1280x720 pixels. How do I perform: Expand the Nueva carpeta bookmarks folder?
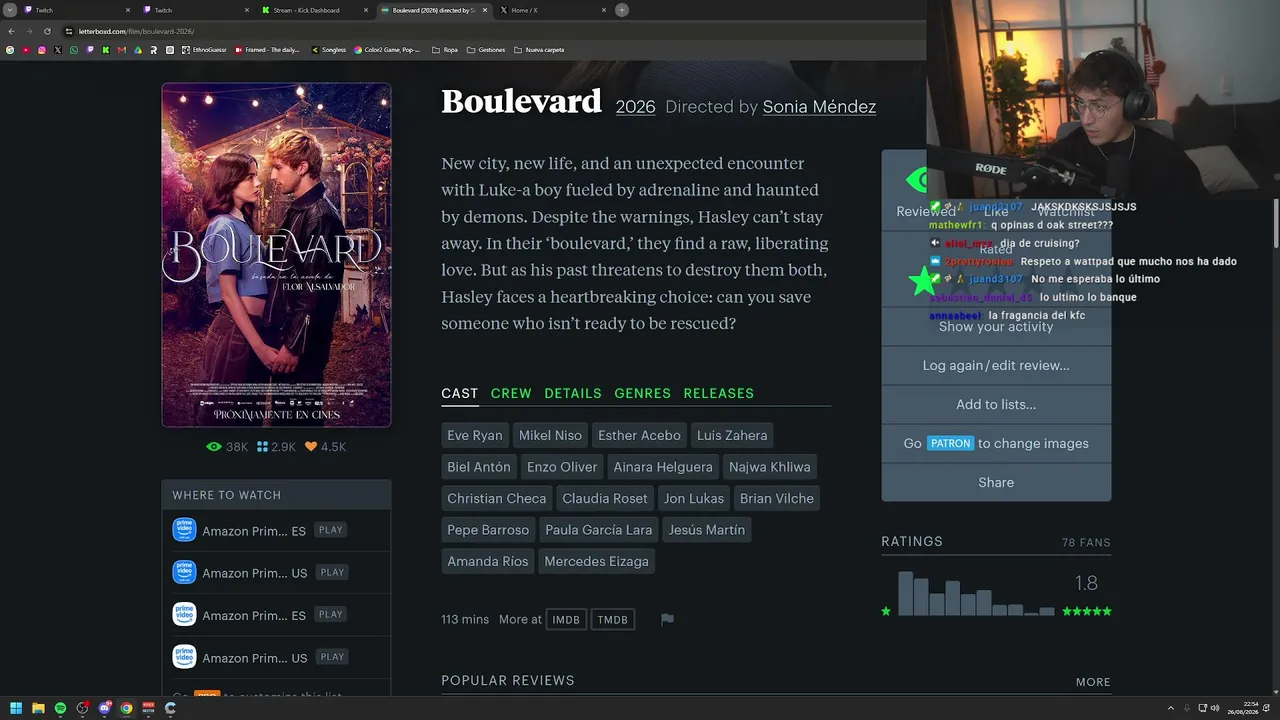tap(539, 50)
